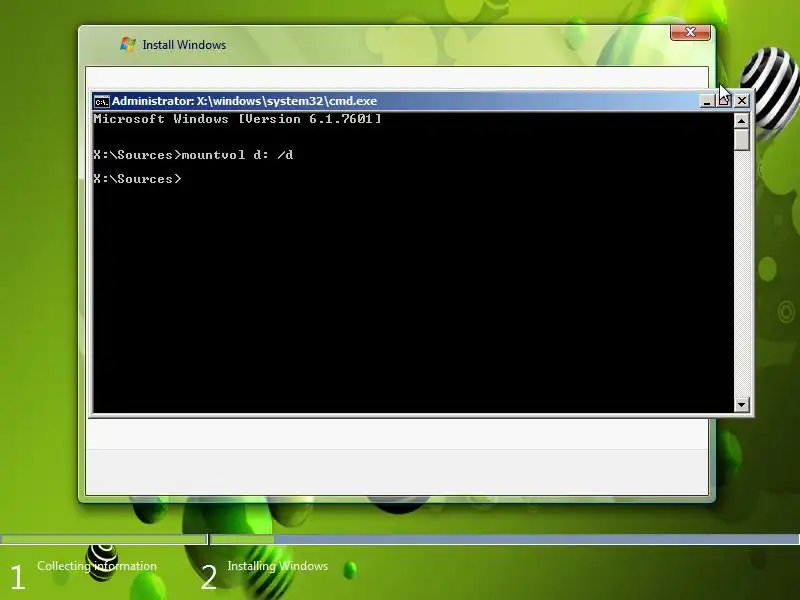
Task: Click the 'Collecting information' step label
Action: click(97, 566)
